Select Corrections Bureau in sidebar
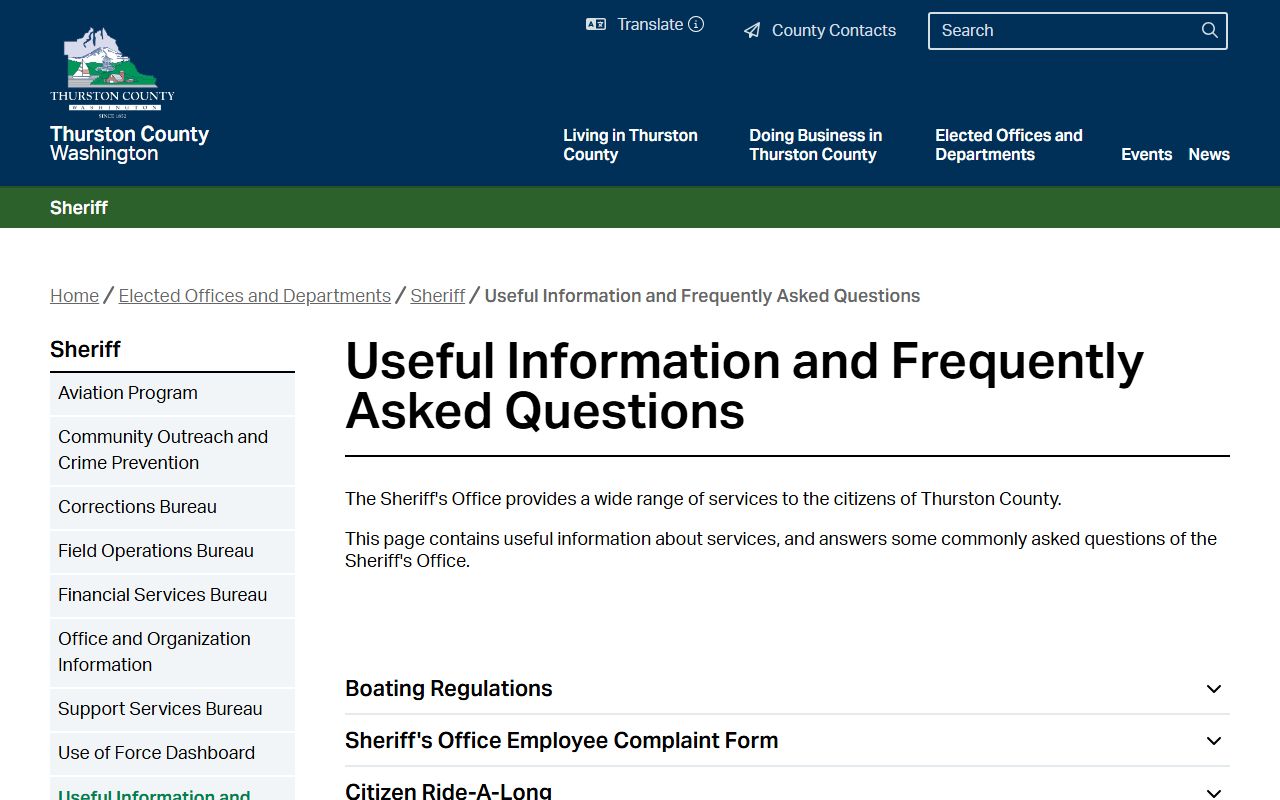Viewport: 1280px width, 800px height. pos(172,507)
